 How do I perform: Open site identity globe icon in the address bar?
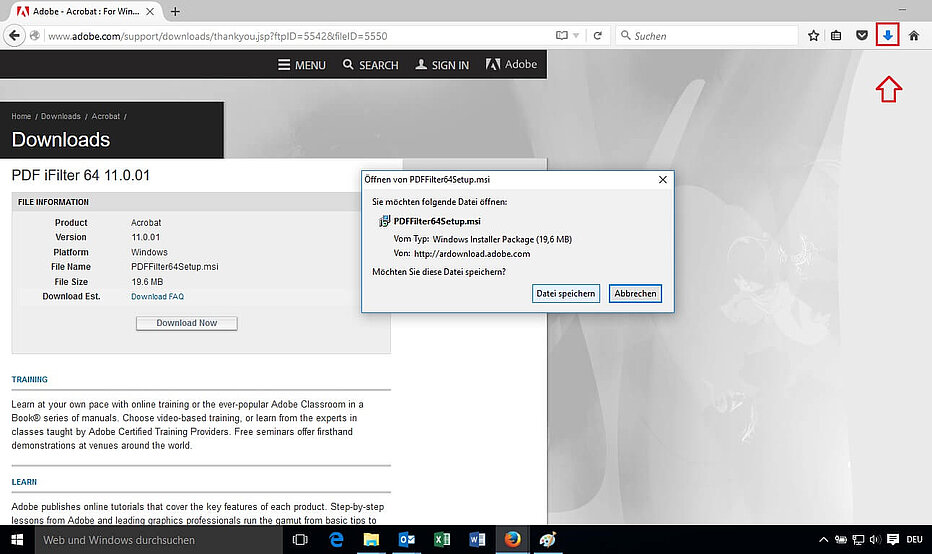click(34, 36)
